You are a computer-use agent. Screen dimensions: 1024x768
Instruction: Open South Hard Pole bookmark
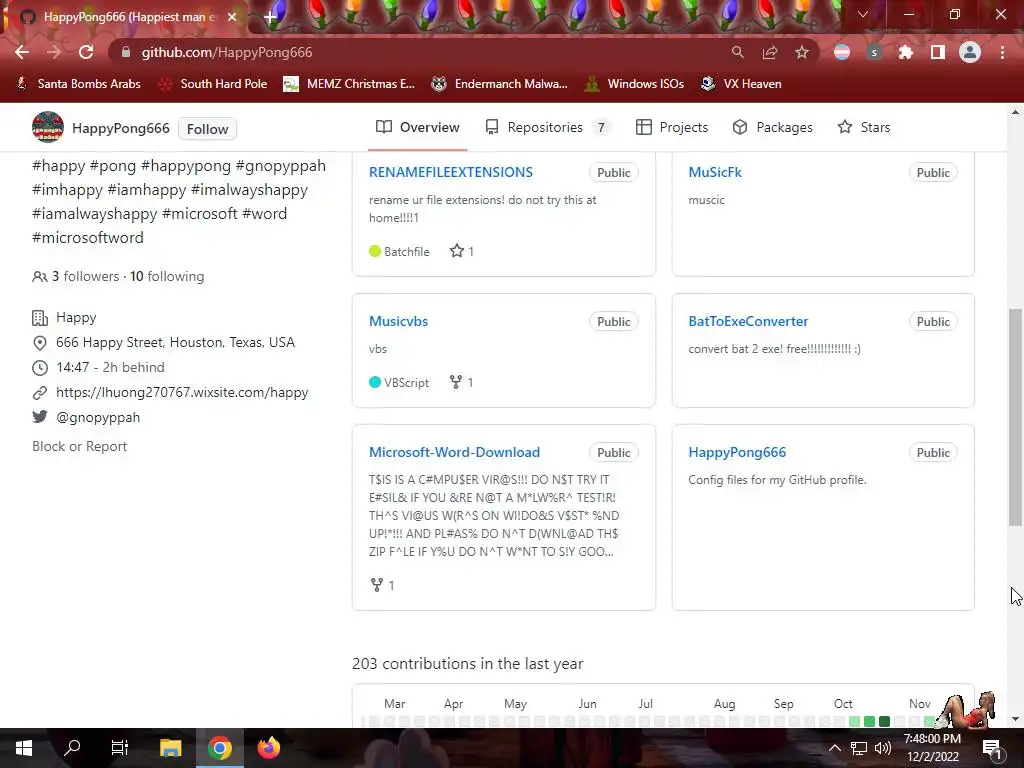tap(213, 84)
